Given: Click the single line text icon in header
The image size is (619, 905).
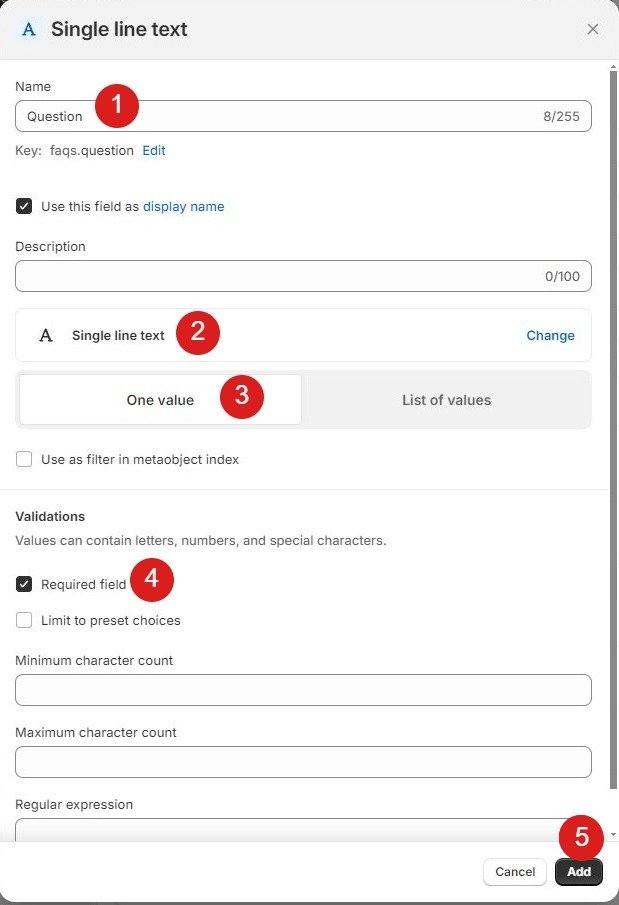Looking at the screenshot, I should point(29,29).
